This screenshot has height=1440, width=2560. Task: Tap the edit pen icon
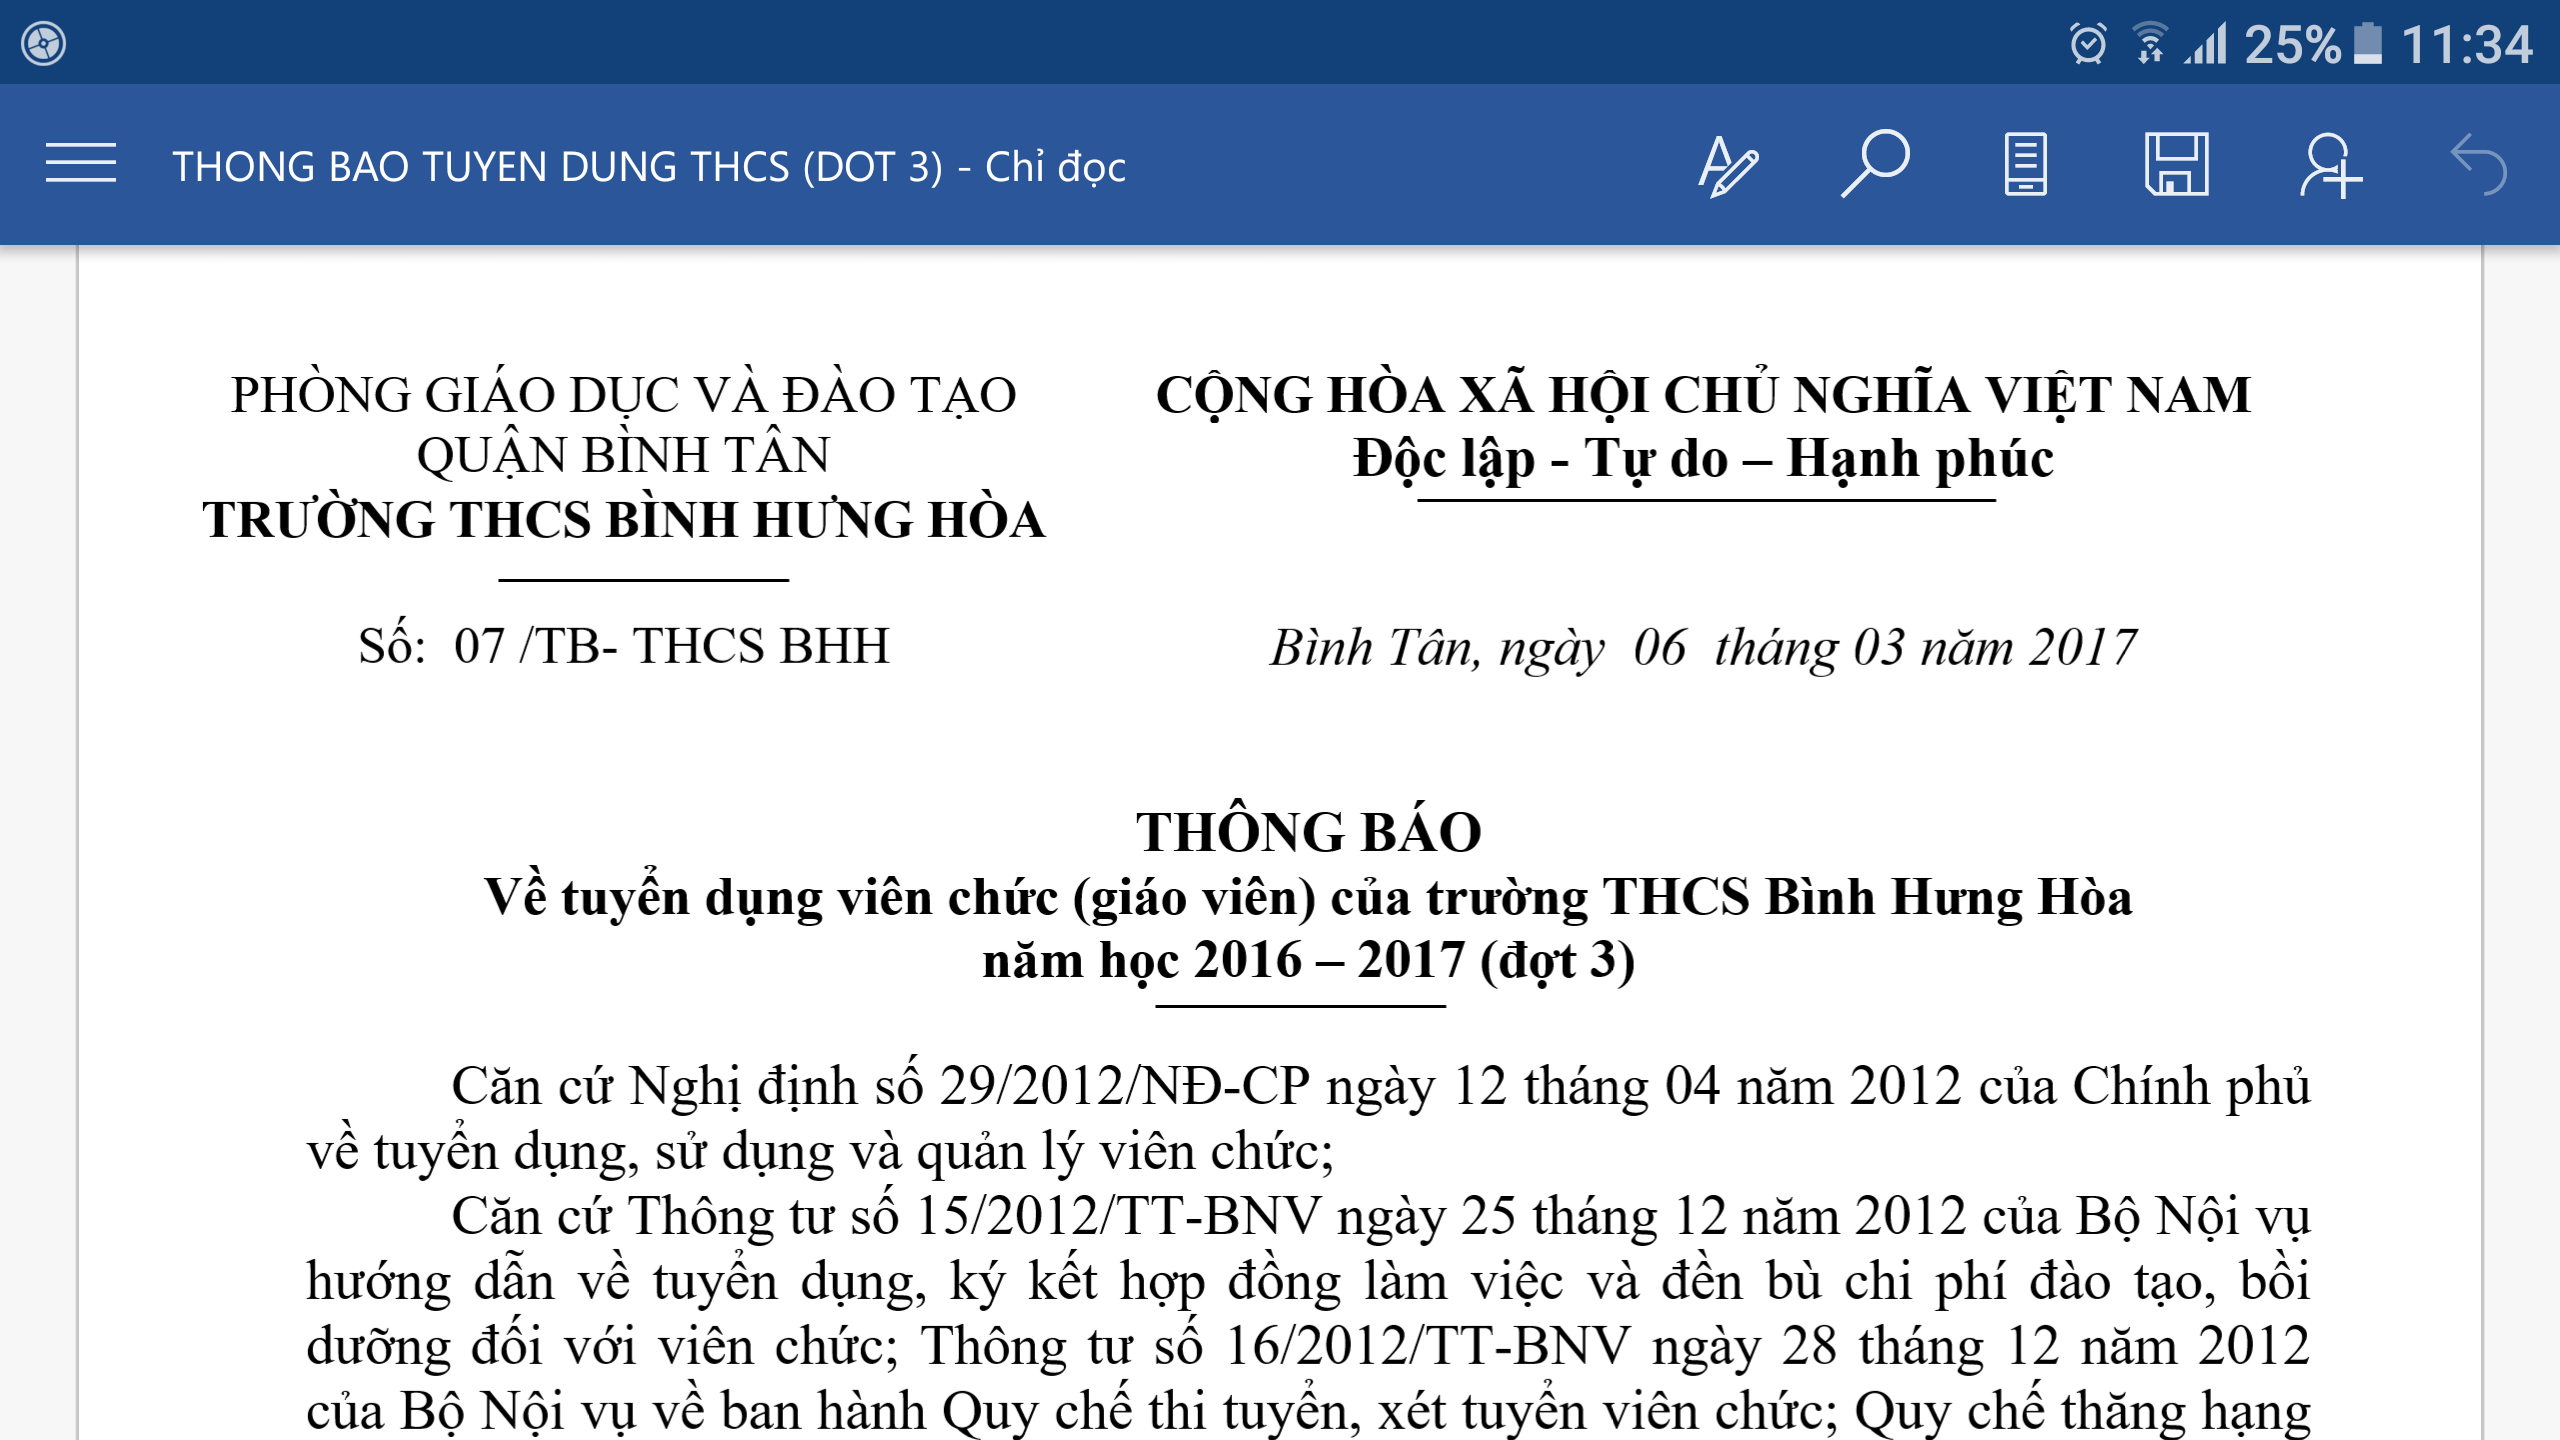1727,165
